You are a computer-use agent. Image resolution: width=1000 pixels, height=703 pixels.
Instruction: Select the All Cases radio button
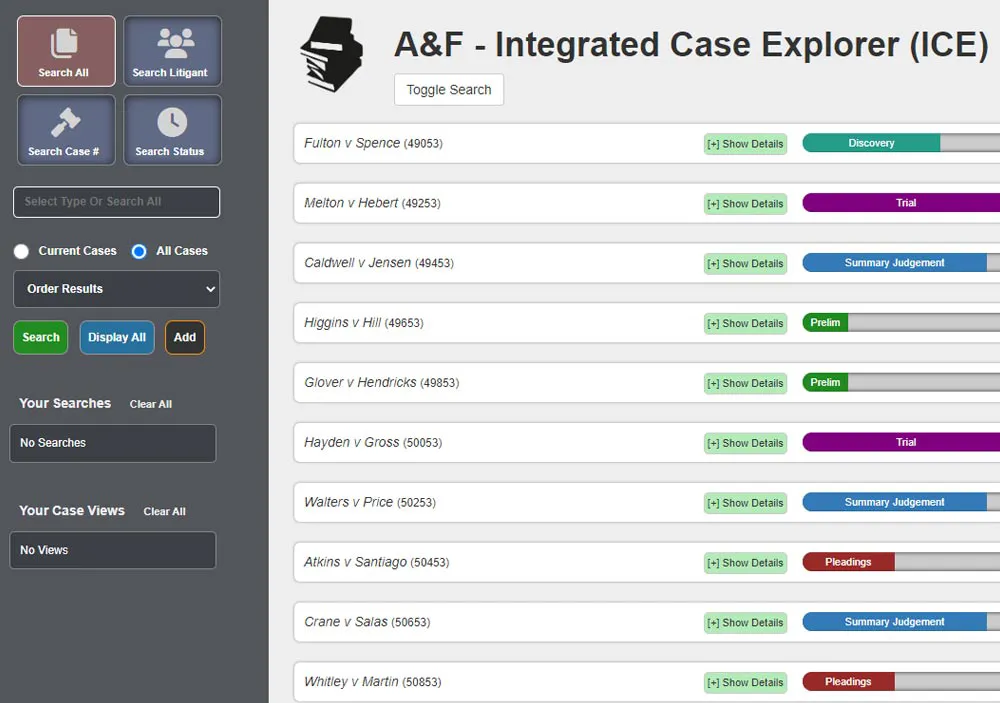click(139, 251)
